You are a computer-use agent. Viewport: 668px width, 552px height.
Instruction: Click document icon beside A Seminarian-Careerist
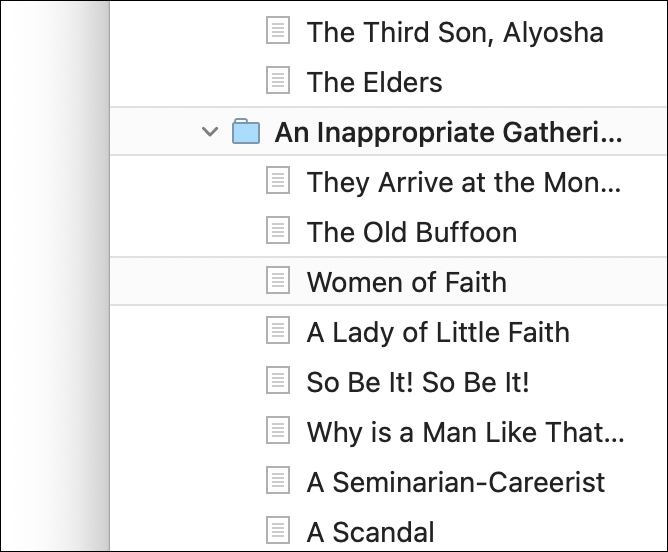[x=278, y=481]
